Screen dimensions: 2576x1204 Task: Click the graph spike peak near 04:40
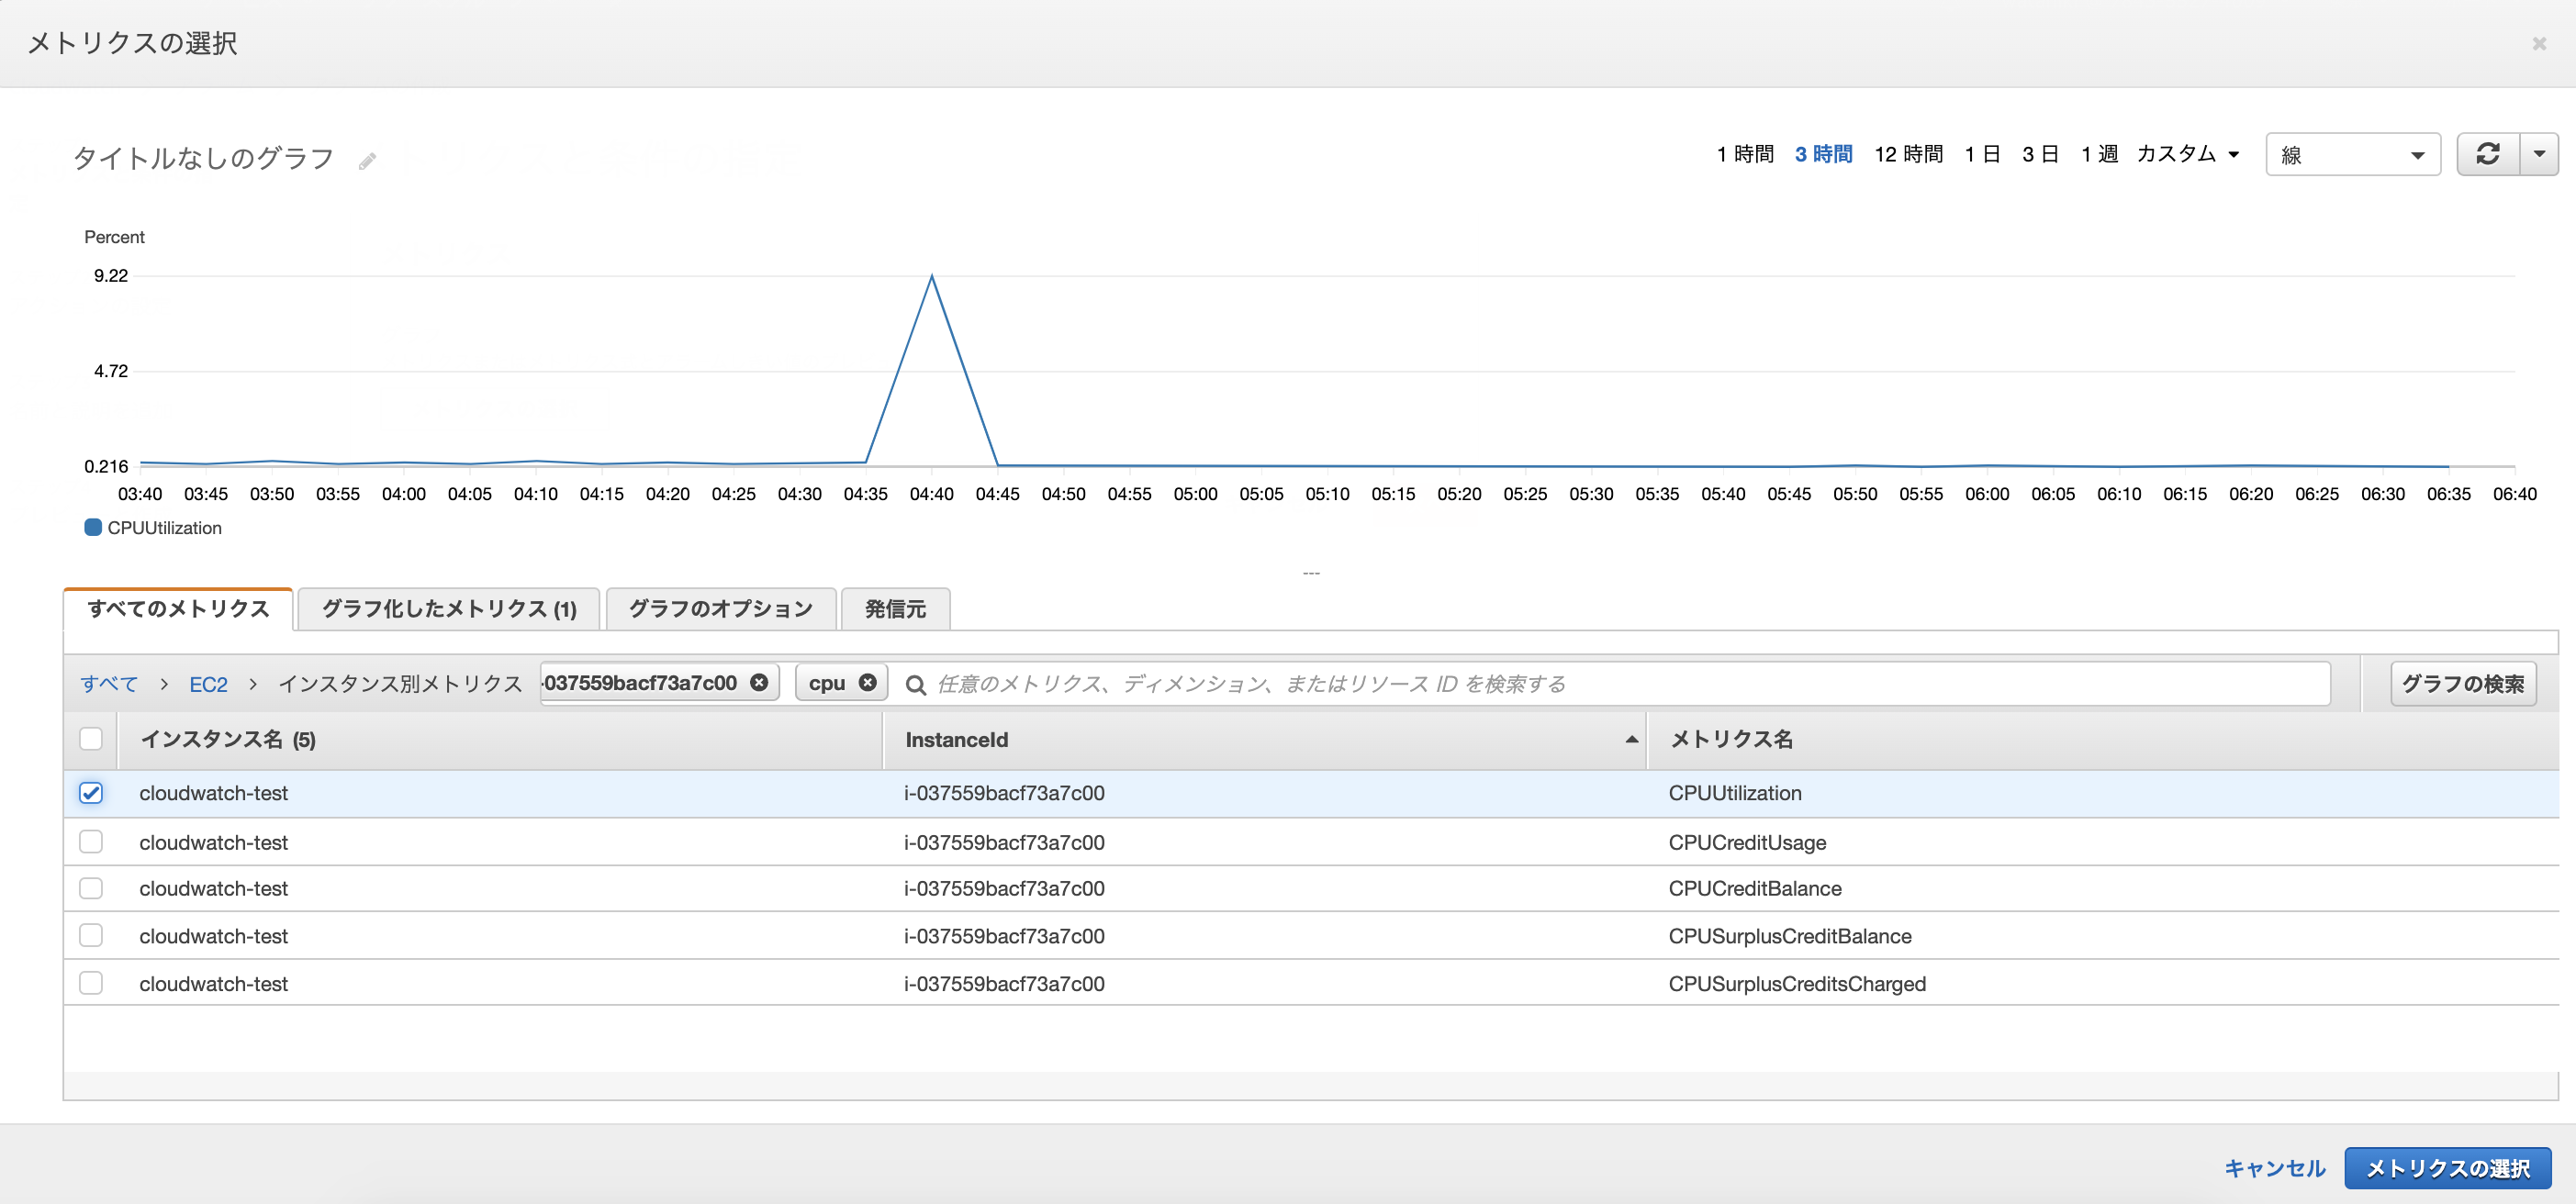(932, 276)
